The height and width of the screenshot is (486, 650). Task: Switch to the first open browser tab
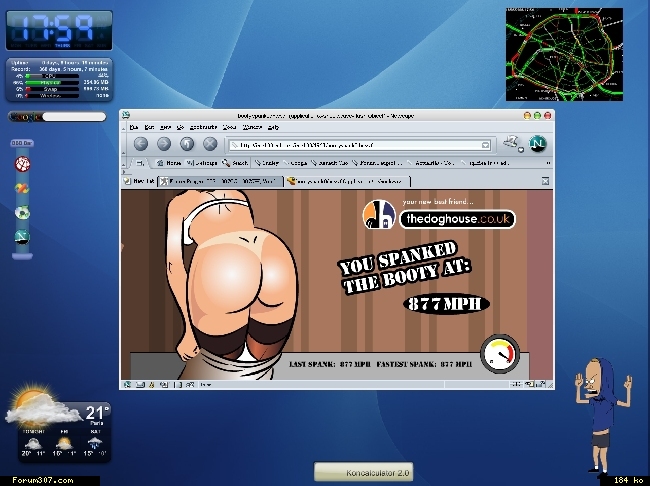click(x=220, y=181)
